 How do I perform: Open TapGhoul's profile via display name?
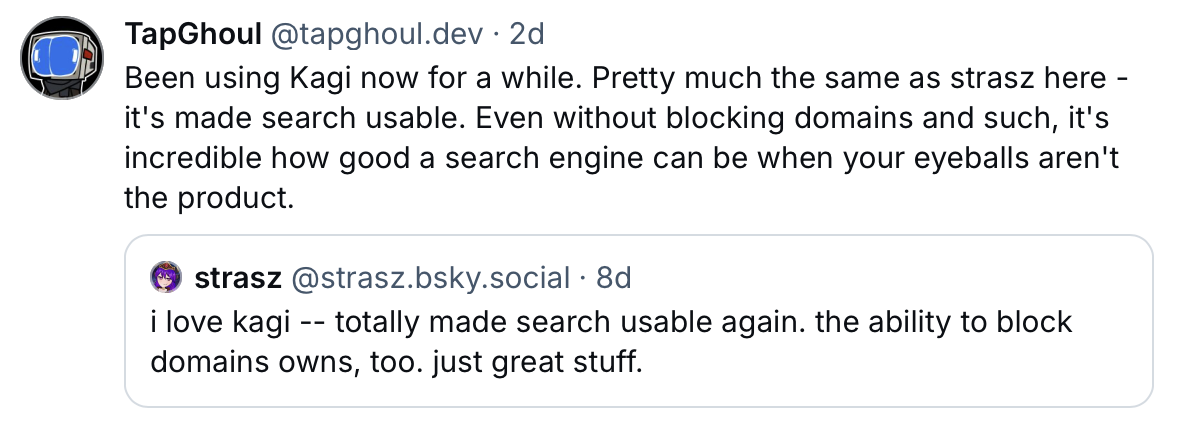(x=190, y=35)
